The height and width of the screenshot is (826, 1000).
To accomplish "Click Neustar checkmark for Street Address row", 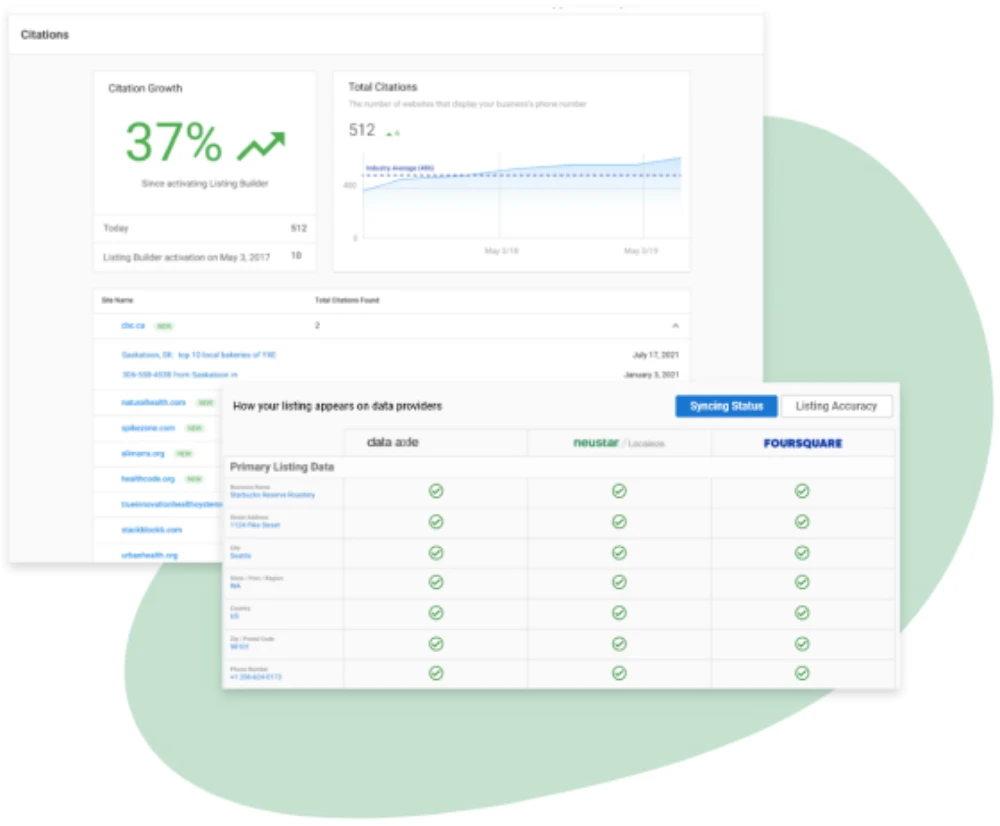I will (x=619, y=522).
